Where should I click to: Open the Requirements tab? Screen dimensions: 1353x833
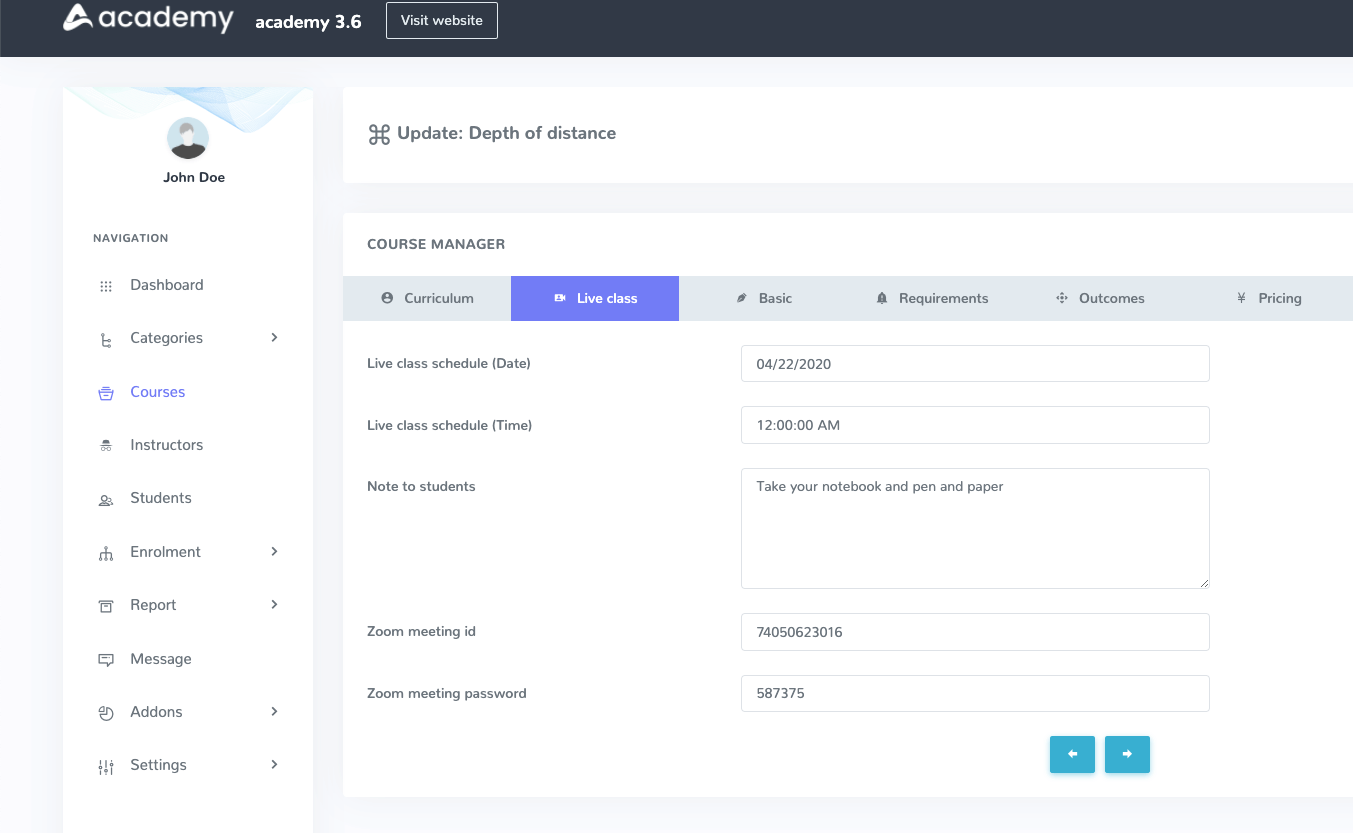932,298
